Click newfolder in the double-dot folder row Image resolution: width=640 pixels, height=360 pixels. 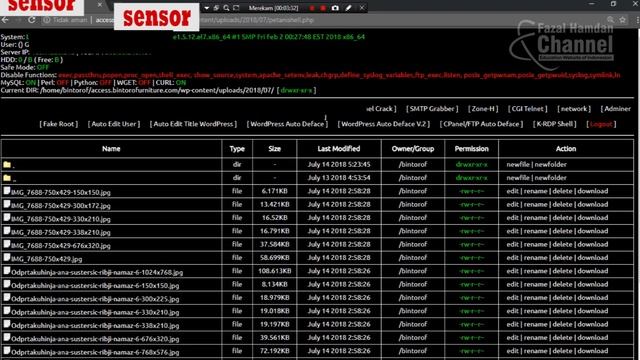551,178
